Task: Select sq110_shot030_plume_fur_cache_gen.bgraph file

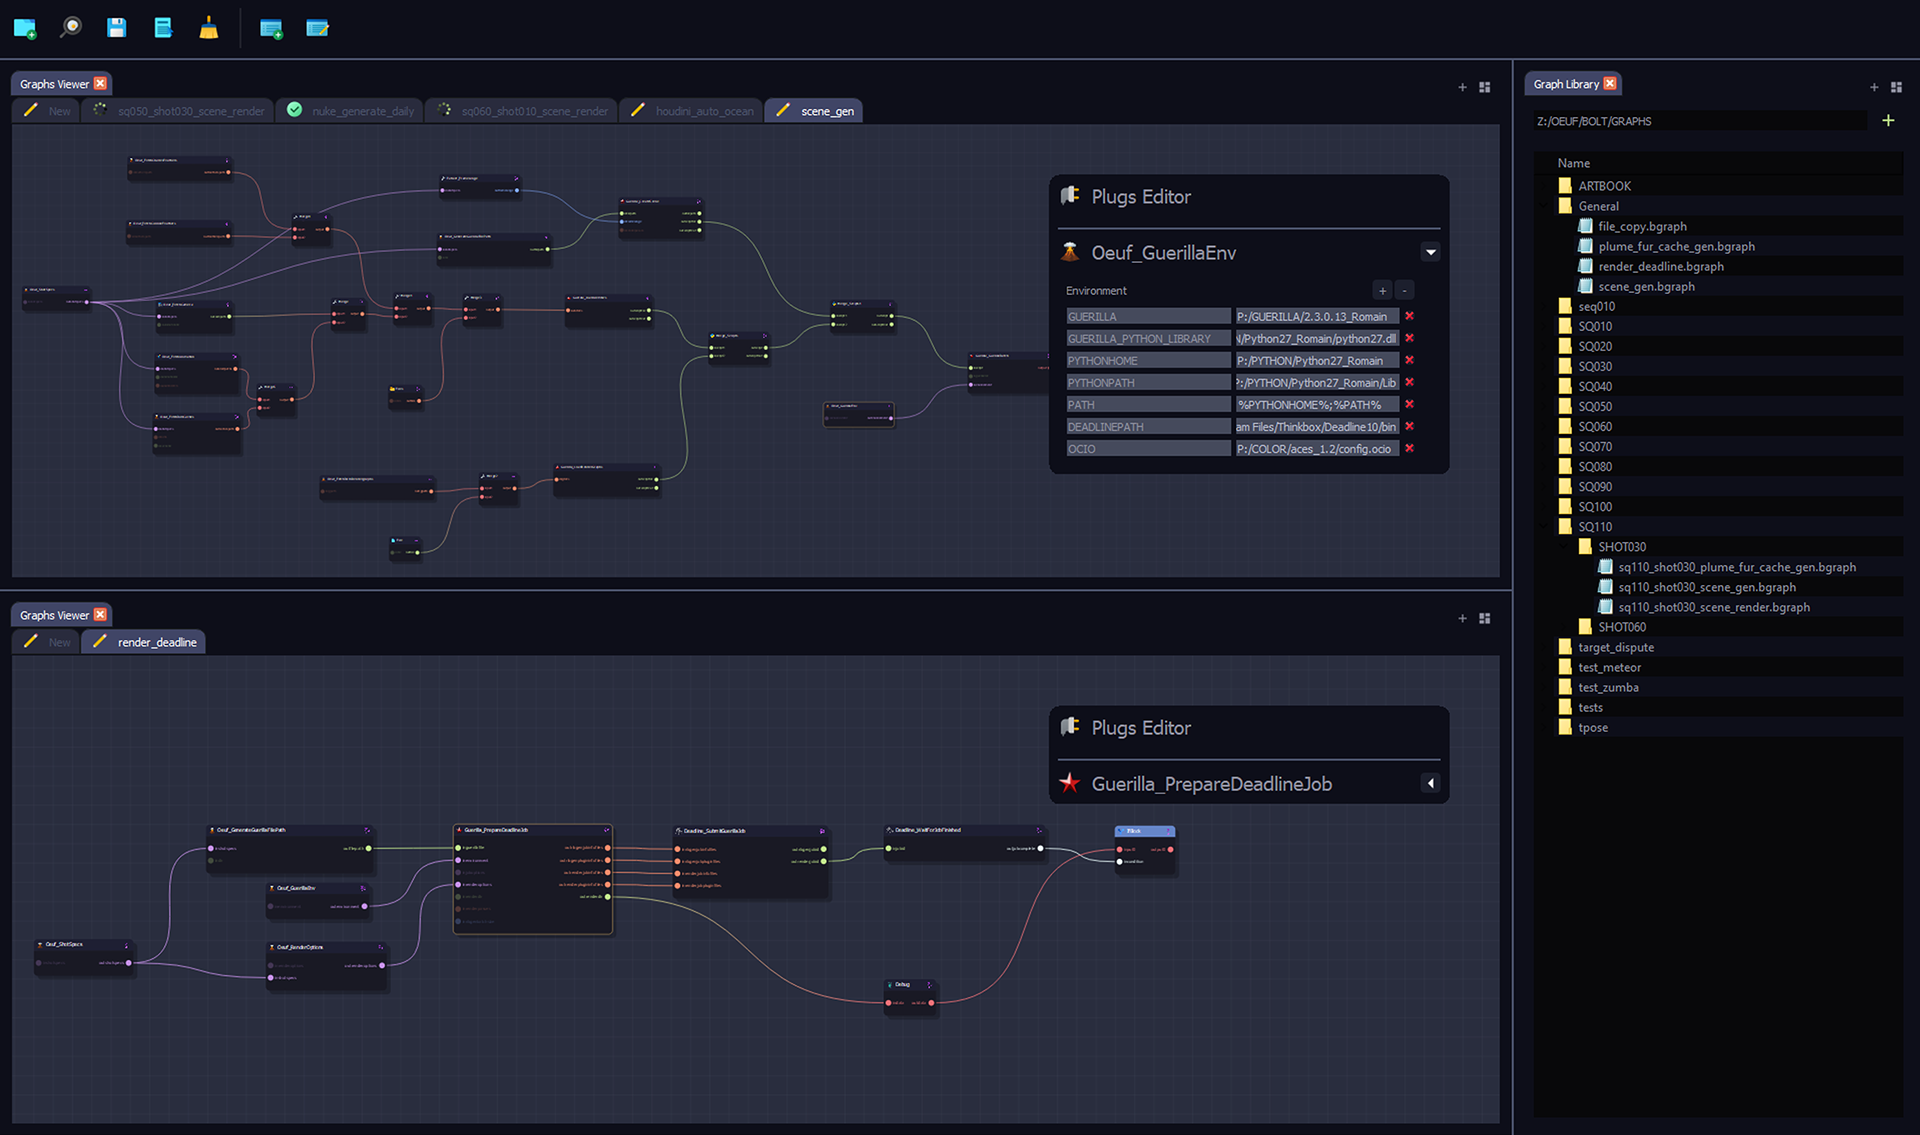Action: click(x=1737, y=567)
